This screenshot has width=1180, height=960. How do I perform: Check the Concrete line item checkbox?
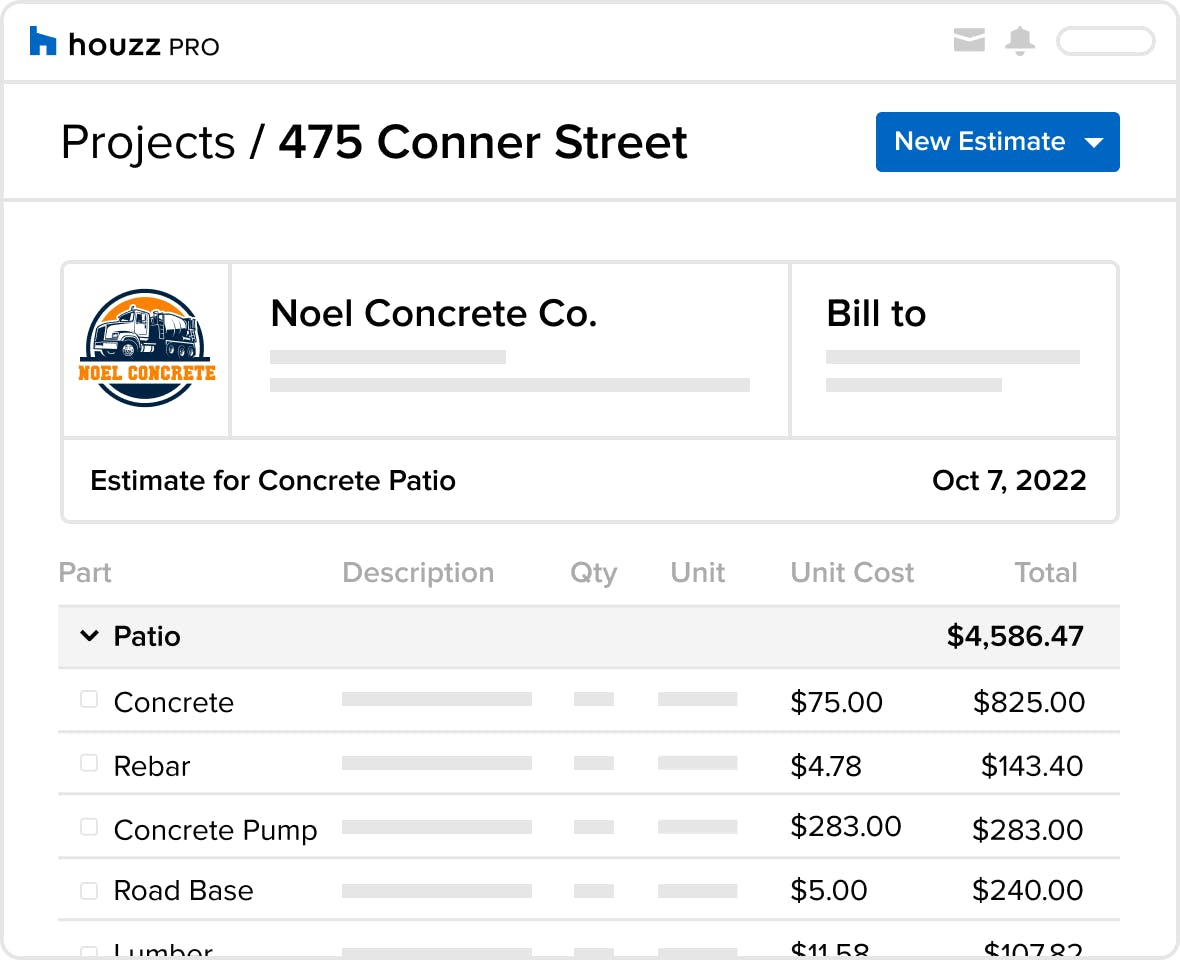coord(89,700)
